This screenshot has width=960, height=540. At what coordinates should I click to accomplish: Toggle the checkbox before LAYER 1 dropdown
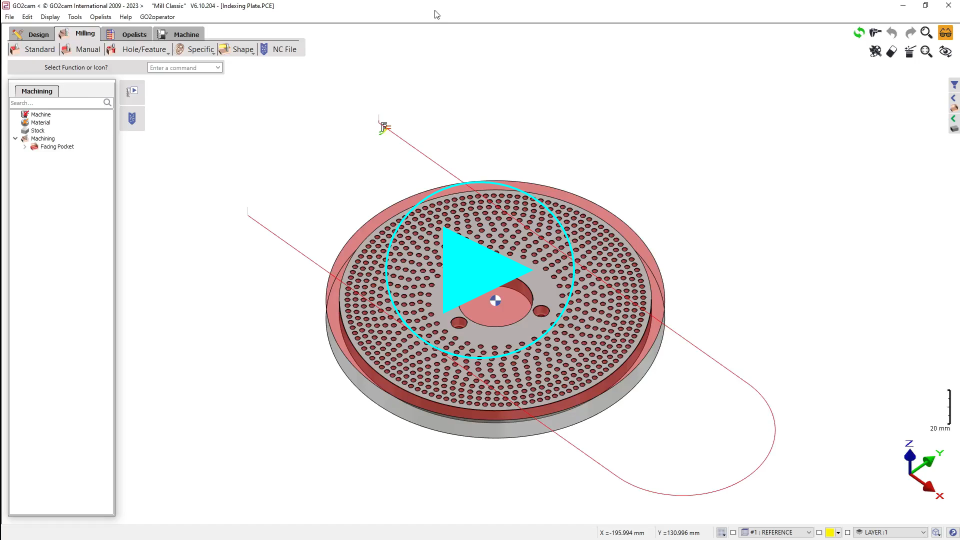pyautogui.click(x=848, y=532)
